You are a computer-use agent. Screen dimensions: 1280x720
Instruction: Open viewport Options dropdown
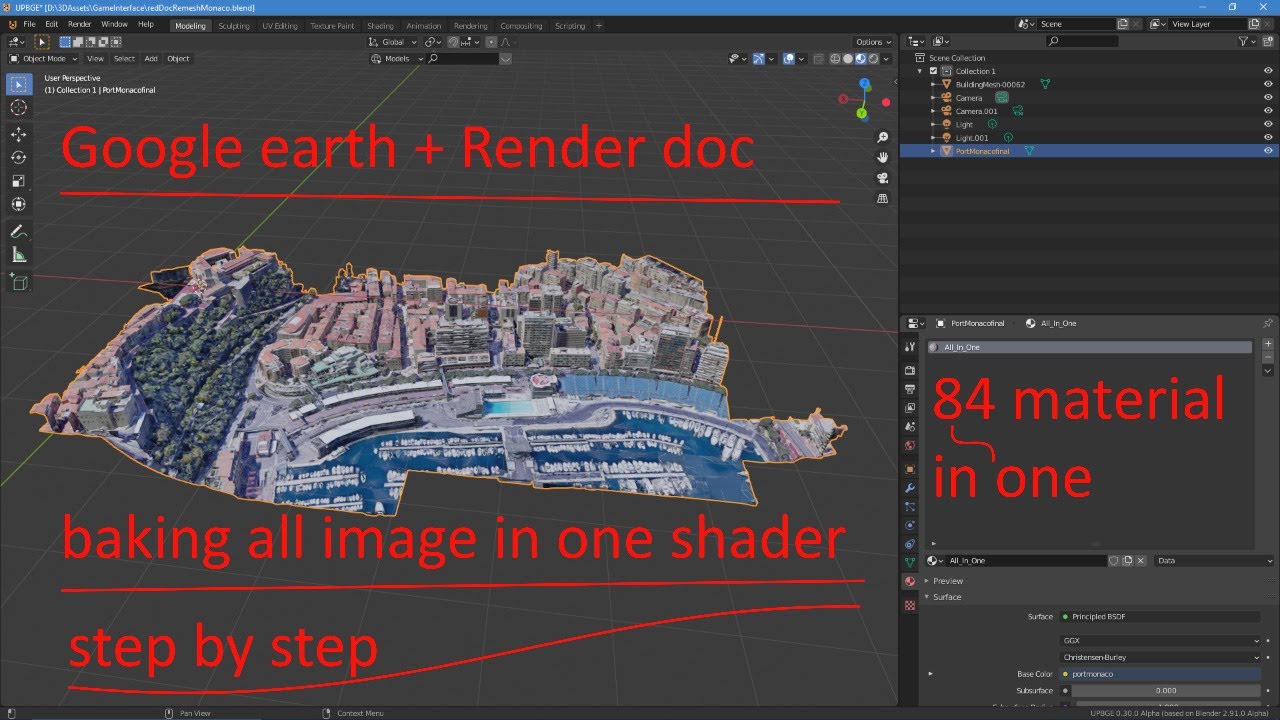coord(873,42)
